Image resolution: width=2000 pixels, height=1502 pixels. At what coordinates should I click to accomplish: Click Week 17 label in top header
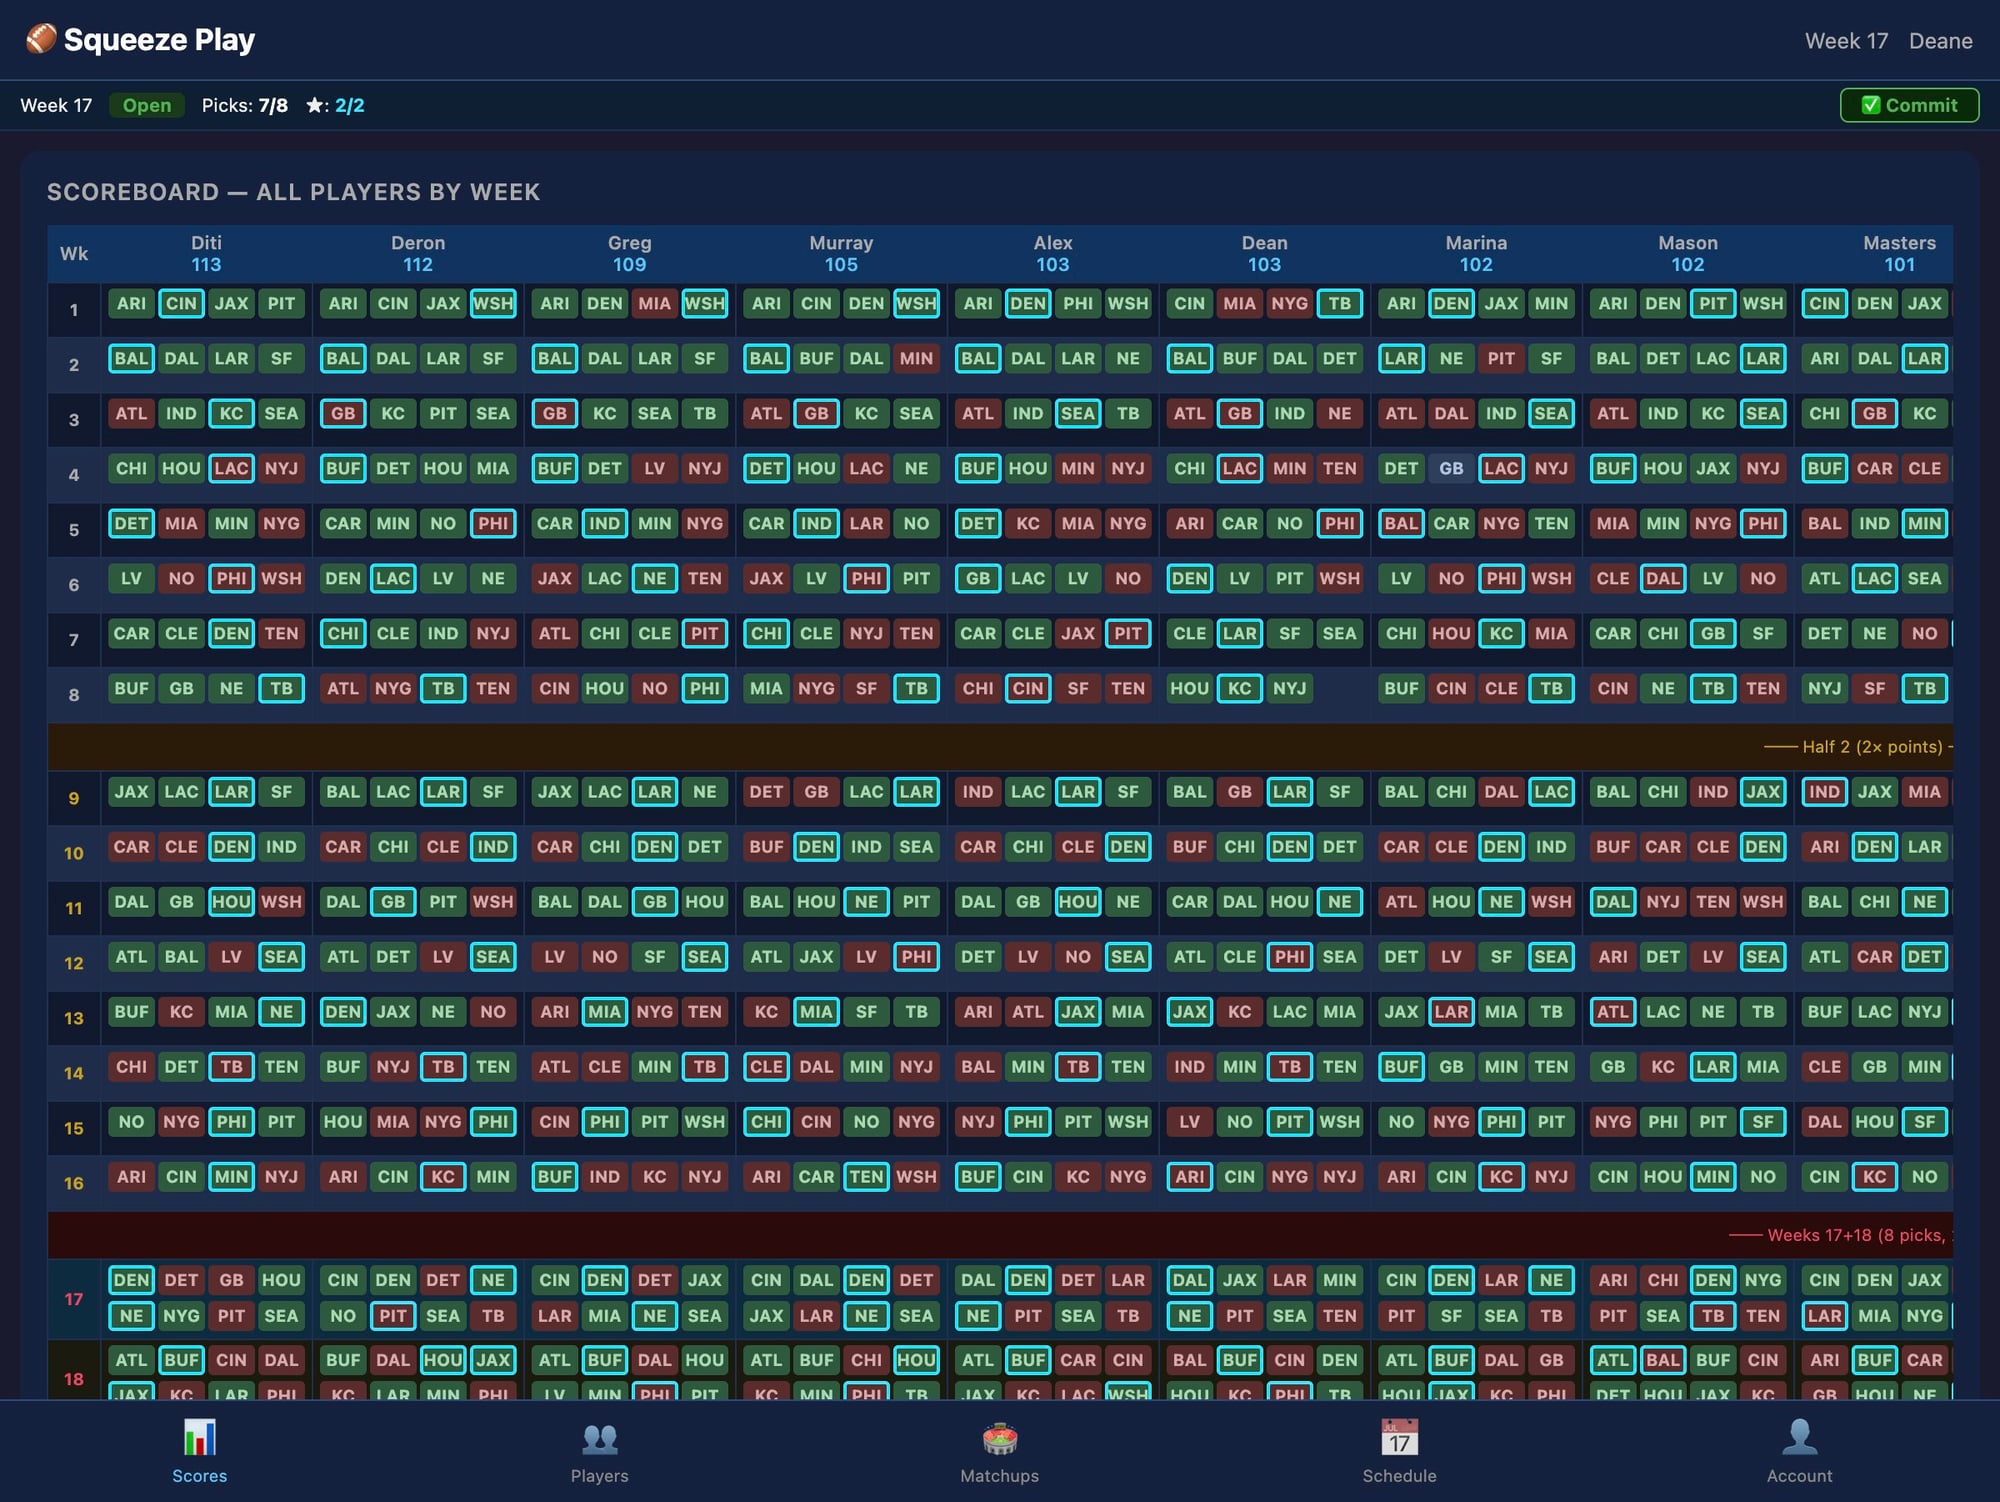[x=1846, y=41]
